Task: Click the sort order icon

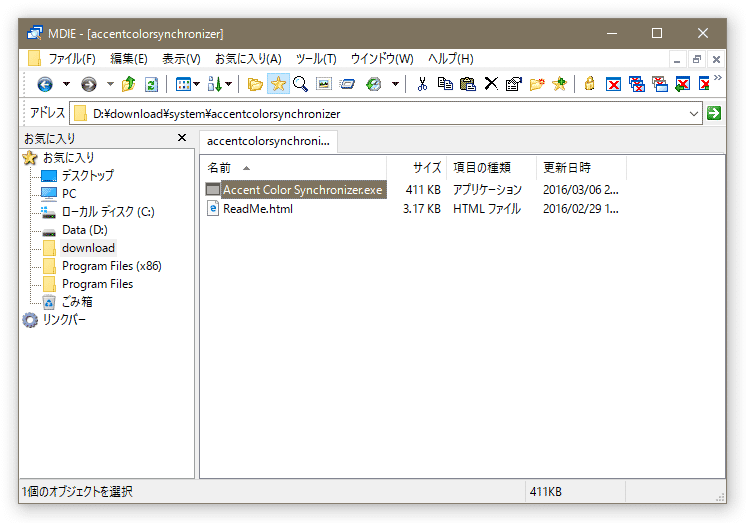Action: coord(215,84)
